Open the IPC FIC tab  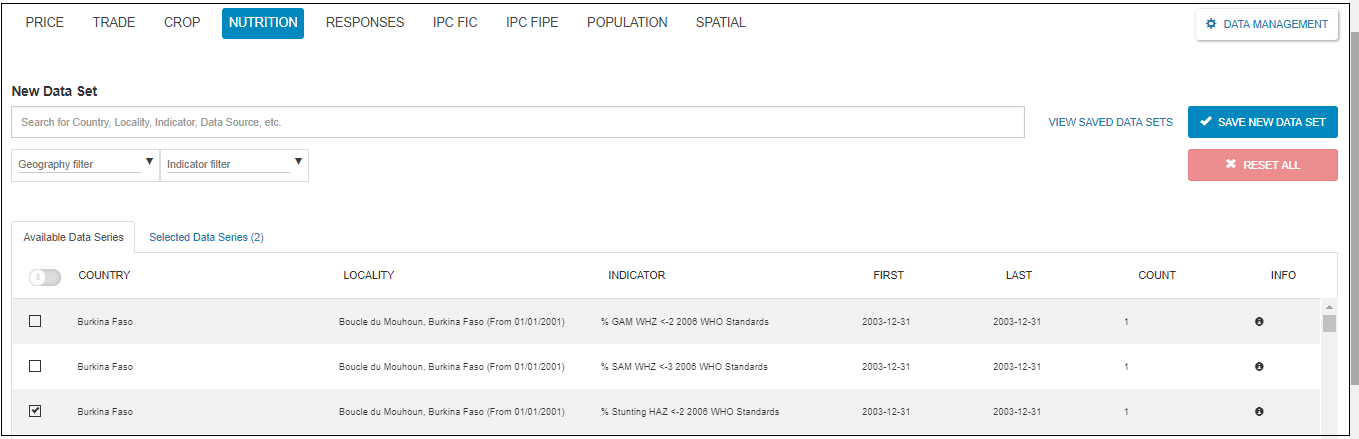coord(455,23)
